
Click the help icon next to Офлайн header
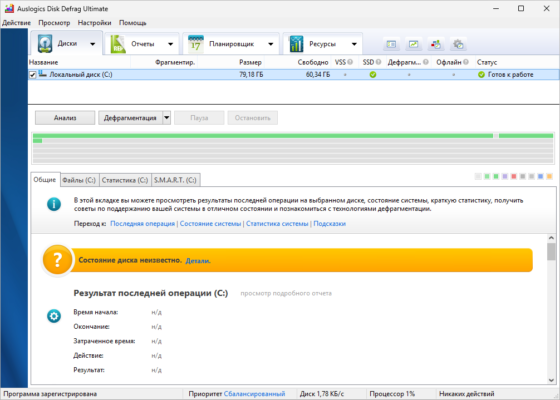[466, 62]
